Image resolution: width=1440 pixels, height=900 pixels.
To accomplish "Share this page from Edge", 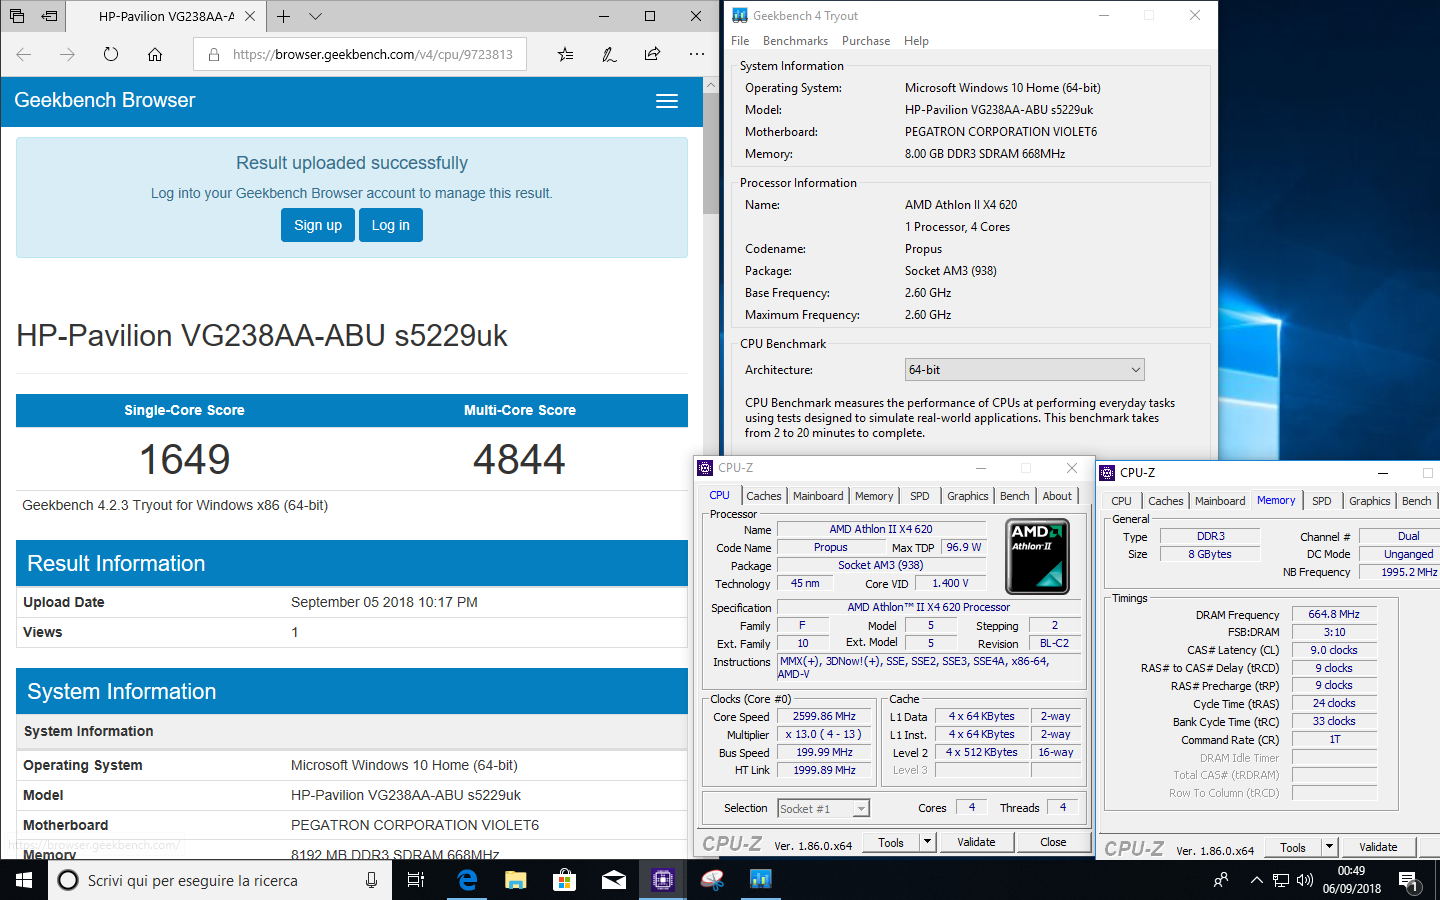I will [653, 54].
